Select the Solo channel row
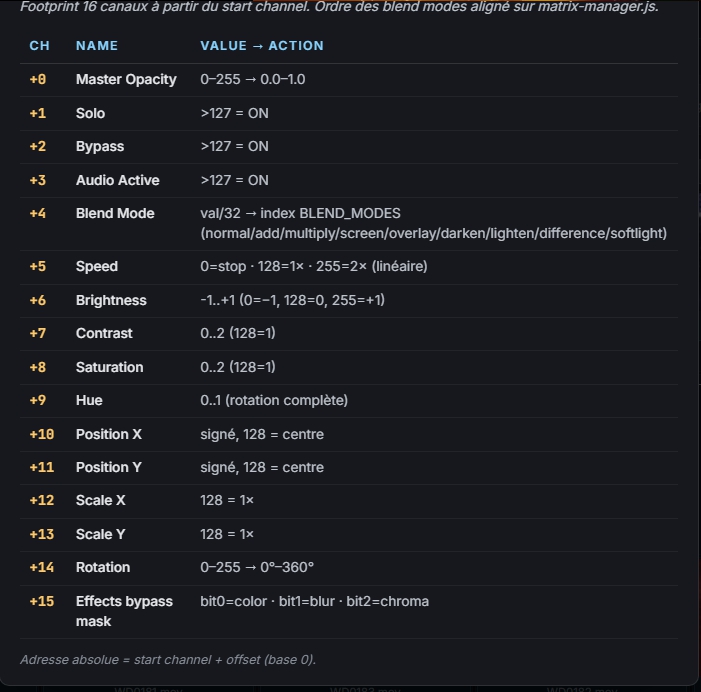Image resolution: width=701 pixels, height=692 pixels. [x=349, y=114]
